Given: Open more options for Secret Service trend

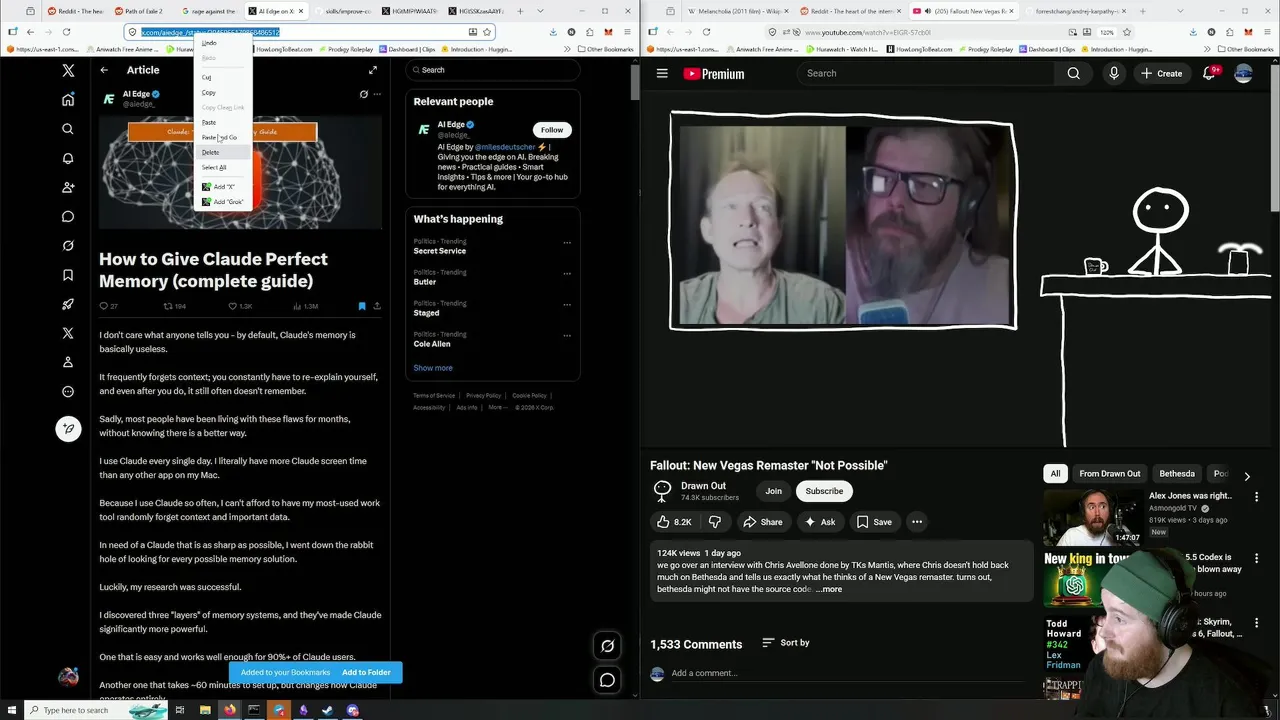Looking at the screenshot, I should click(567, 242).
